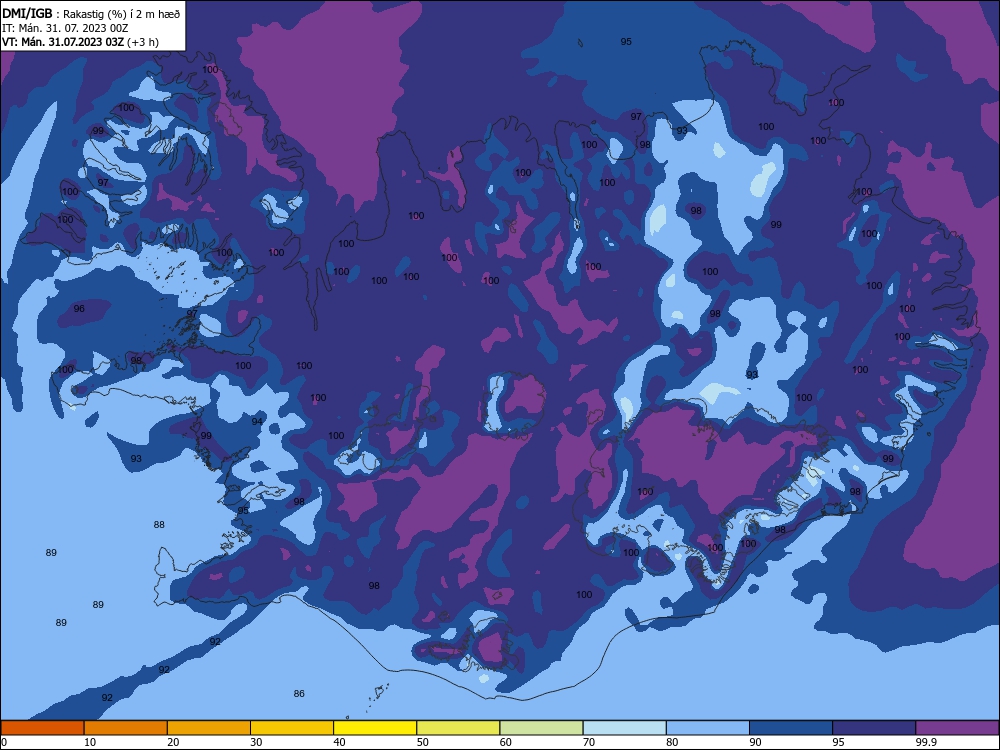
Task: Click the pale yellow 50–60 legend swatch
Action: click(459, 728)
